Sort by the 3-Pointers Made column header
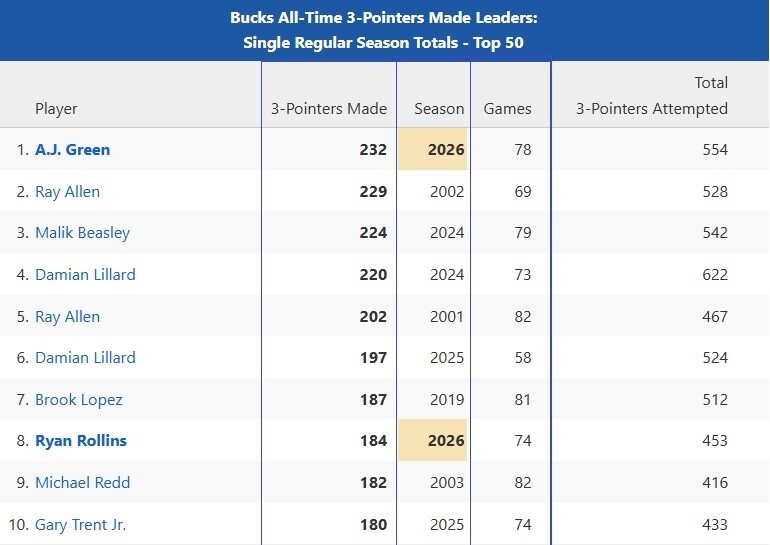 point(329,109)
